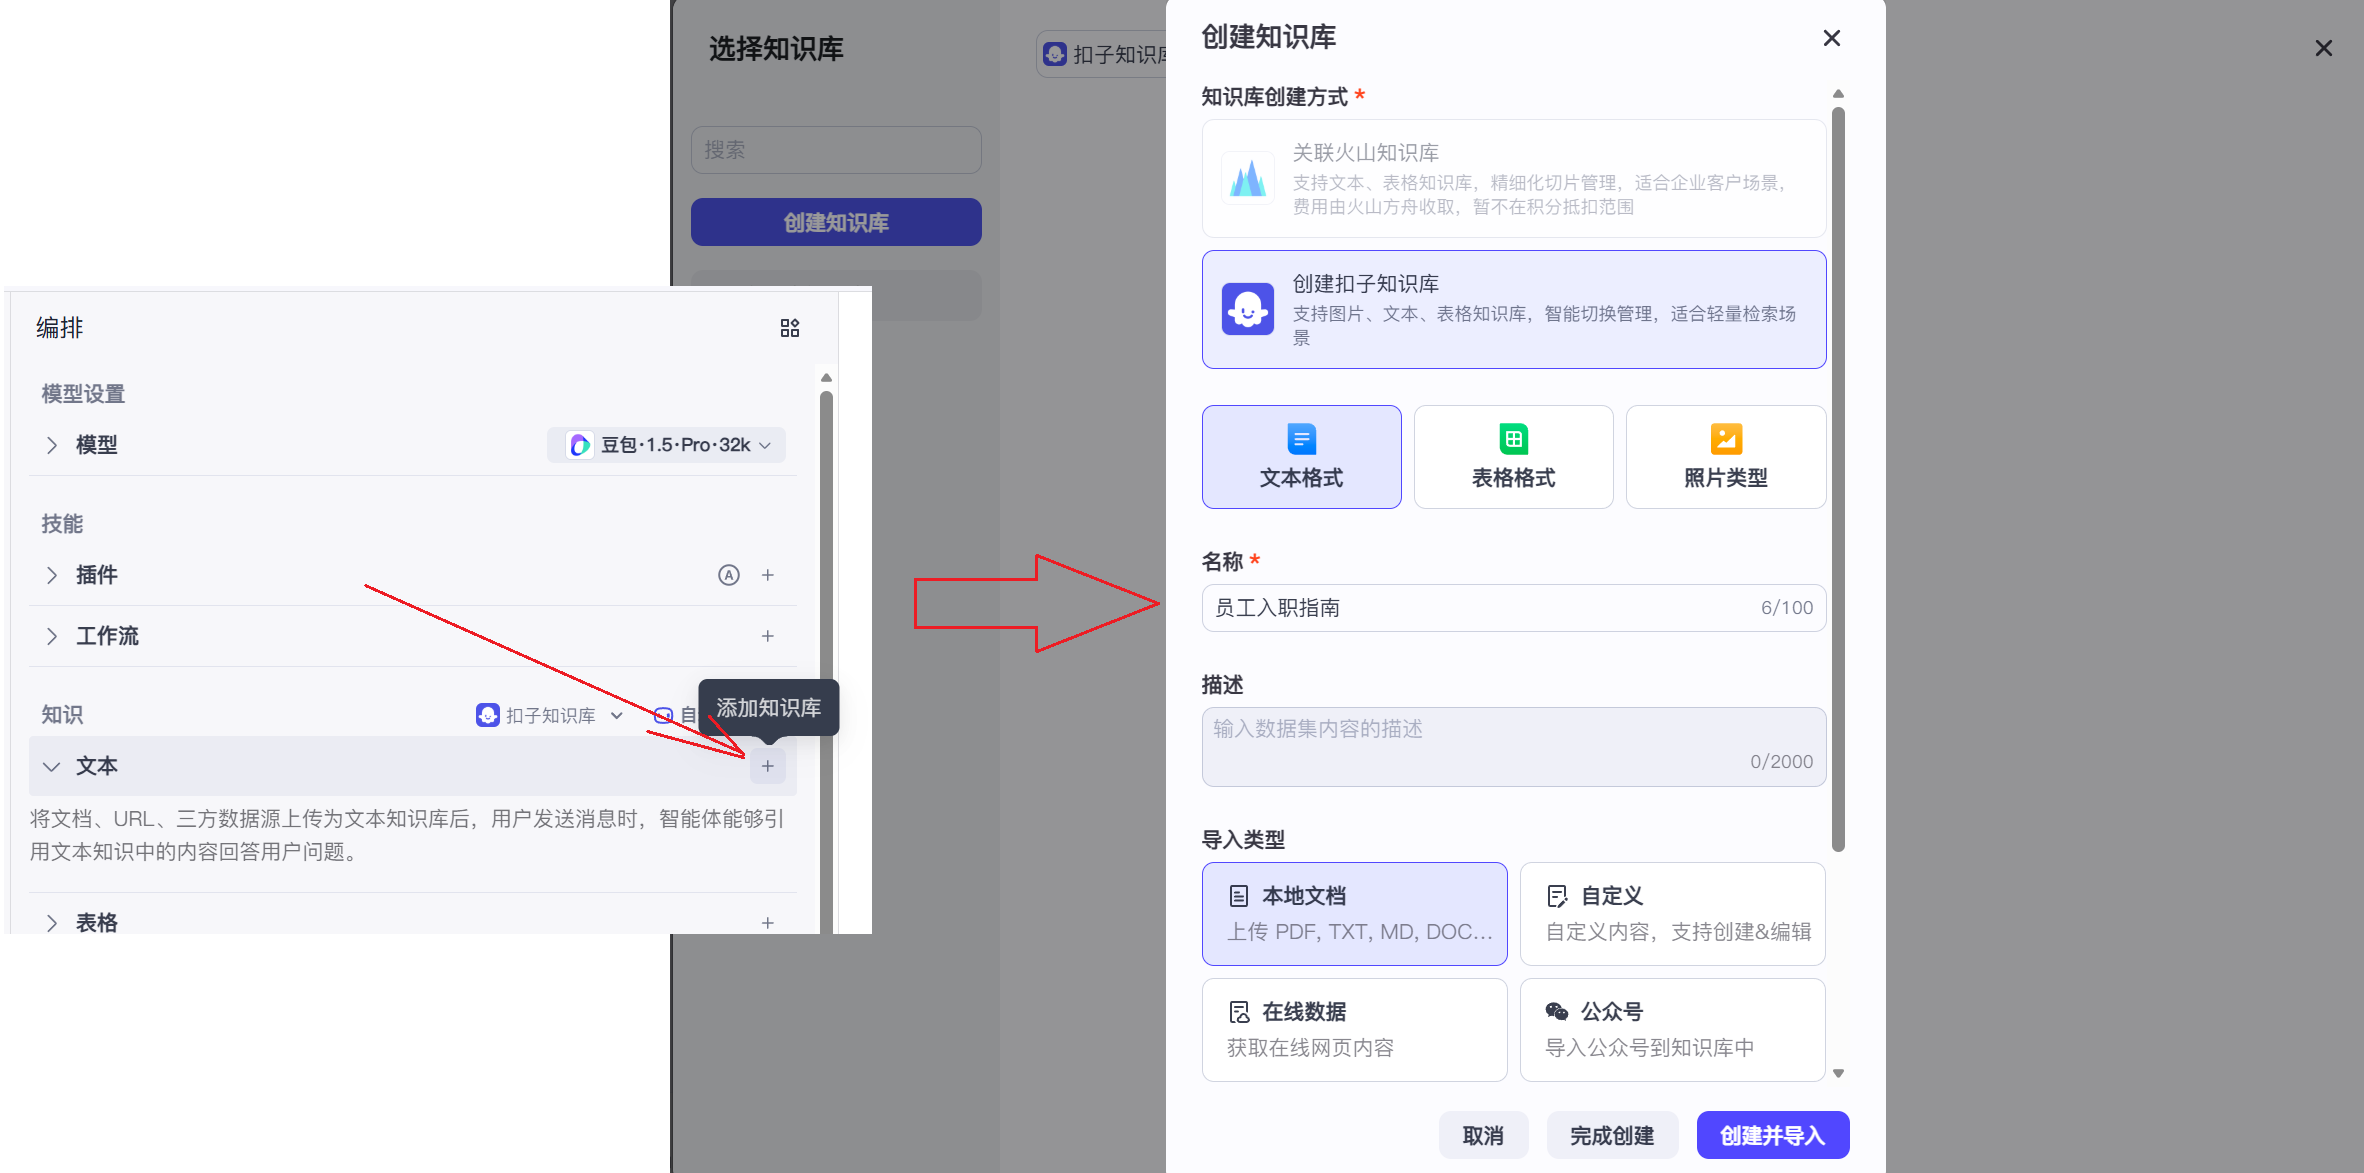Choose 自定义 import type
2364x1173 pixels.
tap(1672, 913)
